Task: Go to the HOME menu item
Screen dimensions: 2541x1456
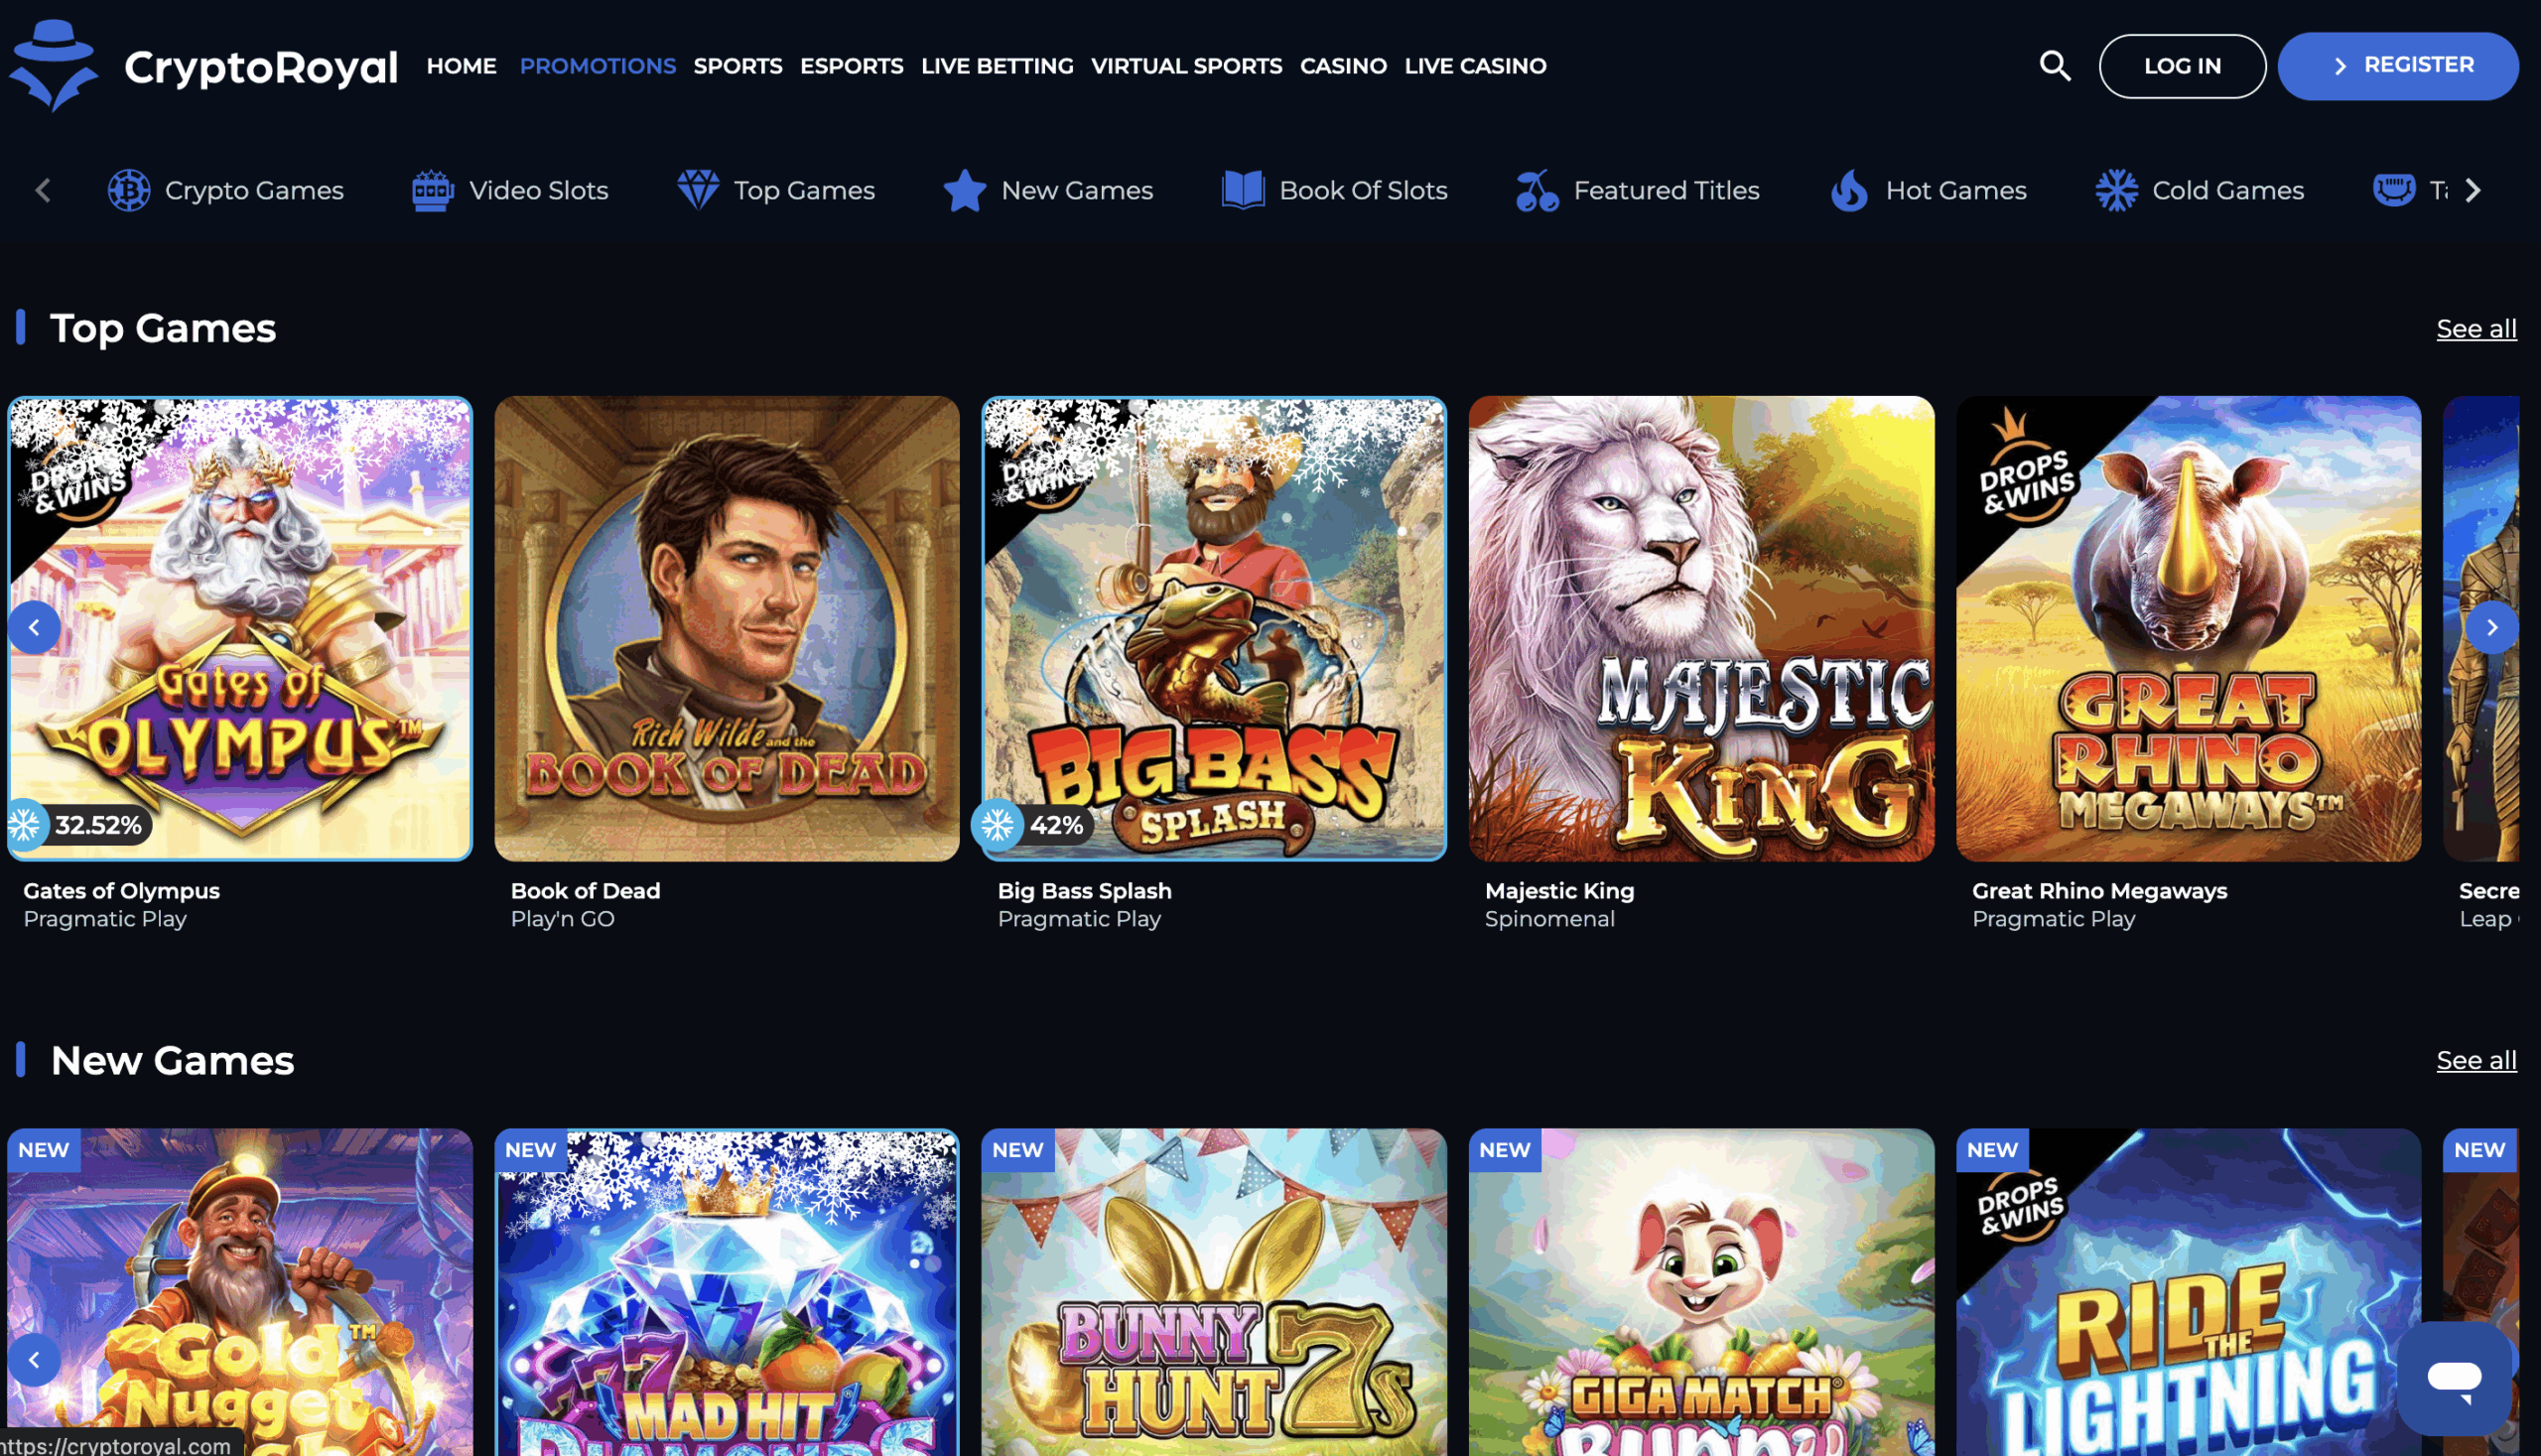Action: (x=461, y=66)
